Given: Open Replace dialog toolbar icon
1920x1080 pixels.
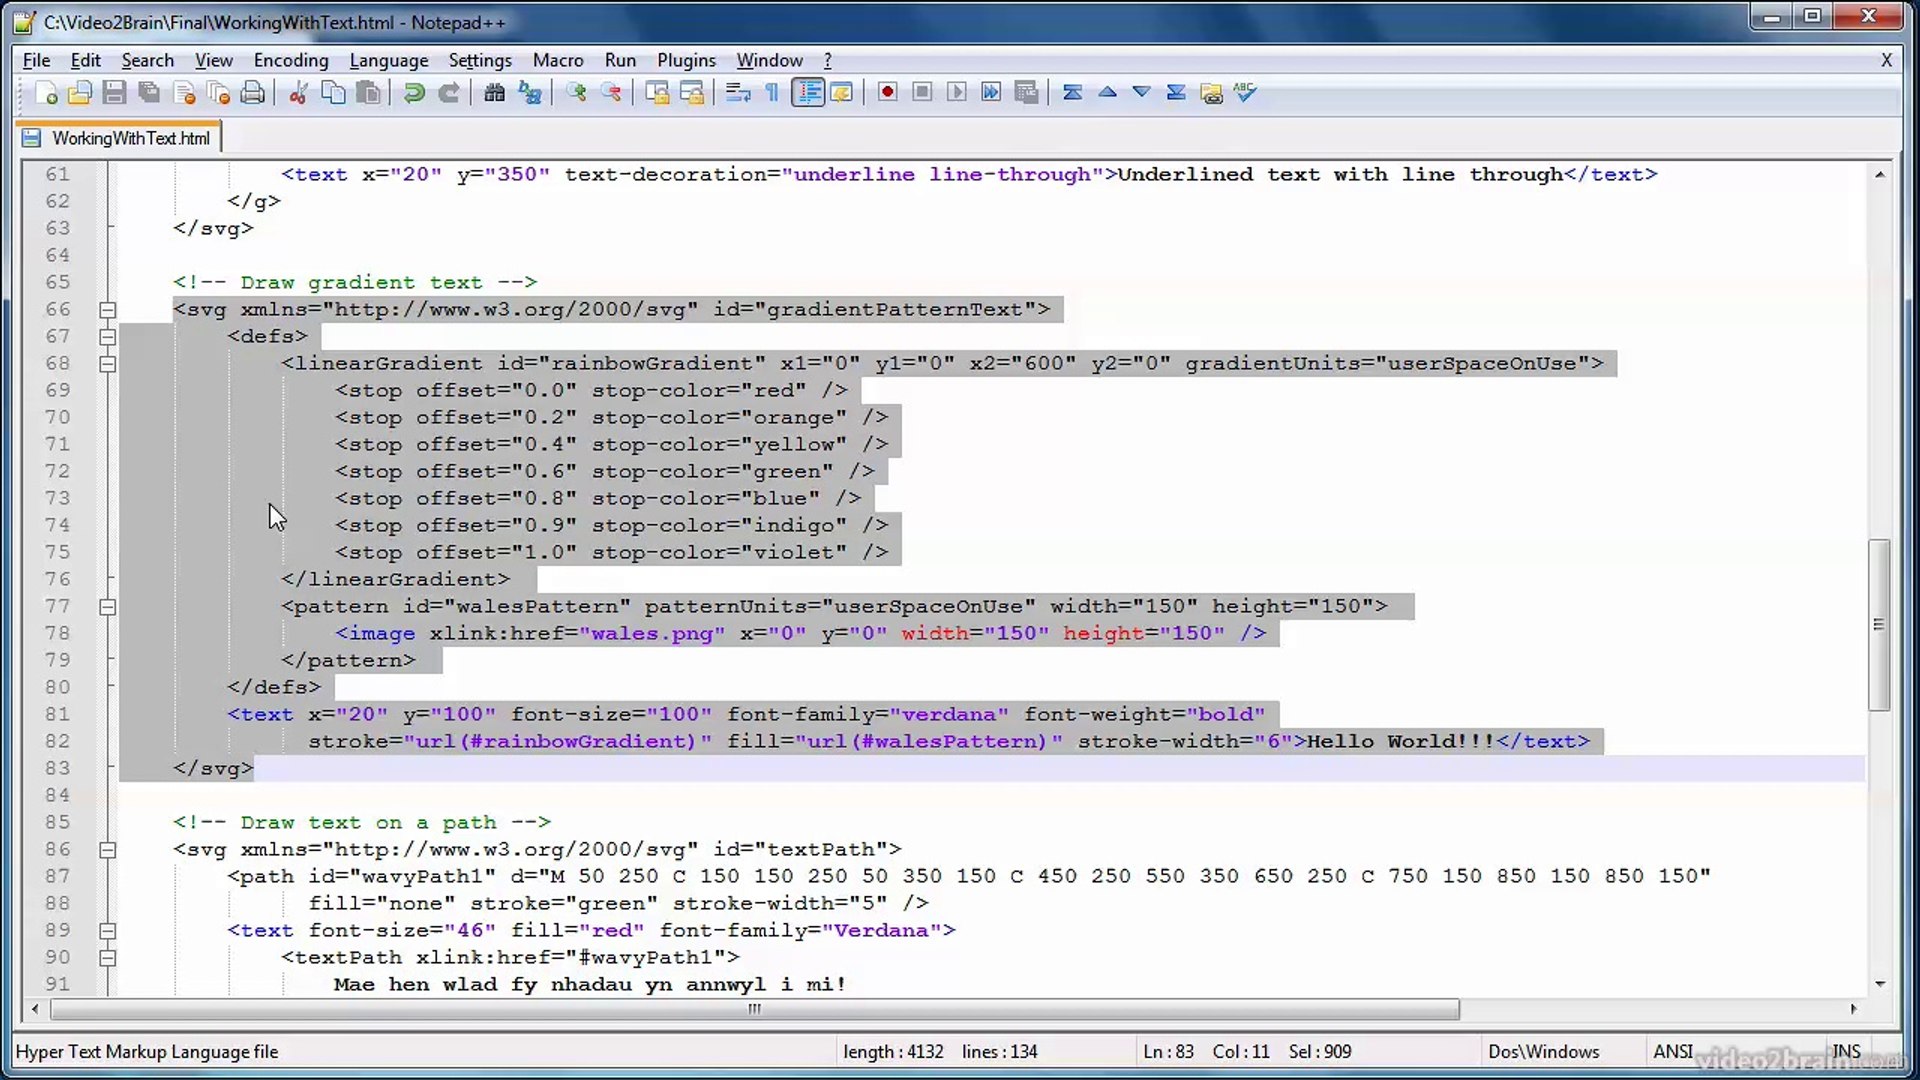Looking at the screenshot, I should click(530, 93).
